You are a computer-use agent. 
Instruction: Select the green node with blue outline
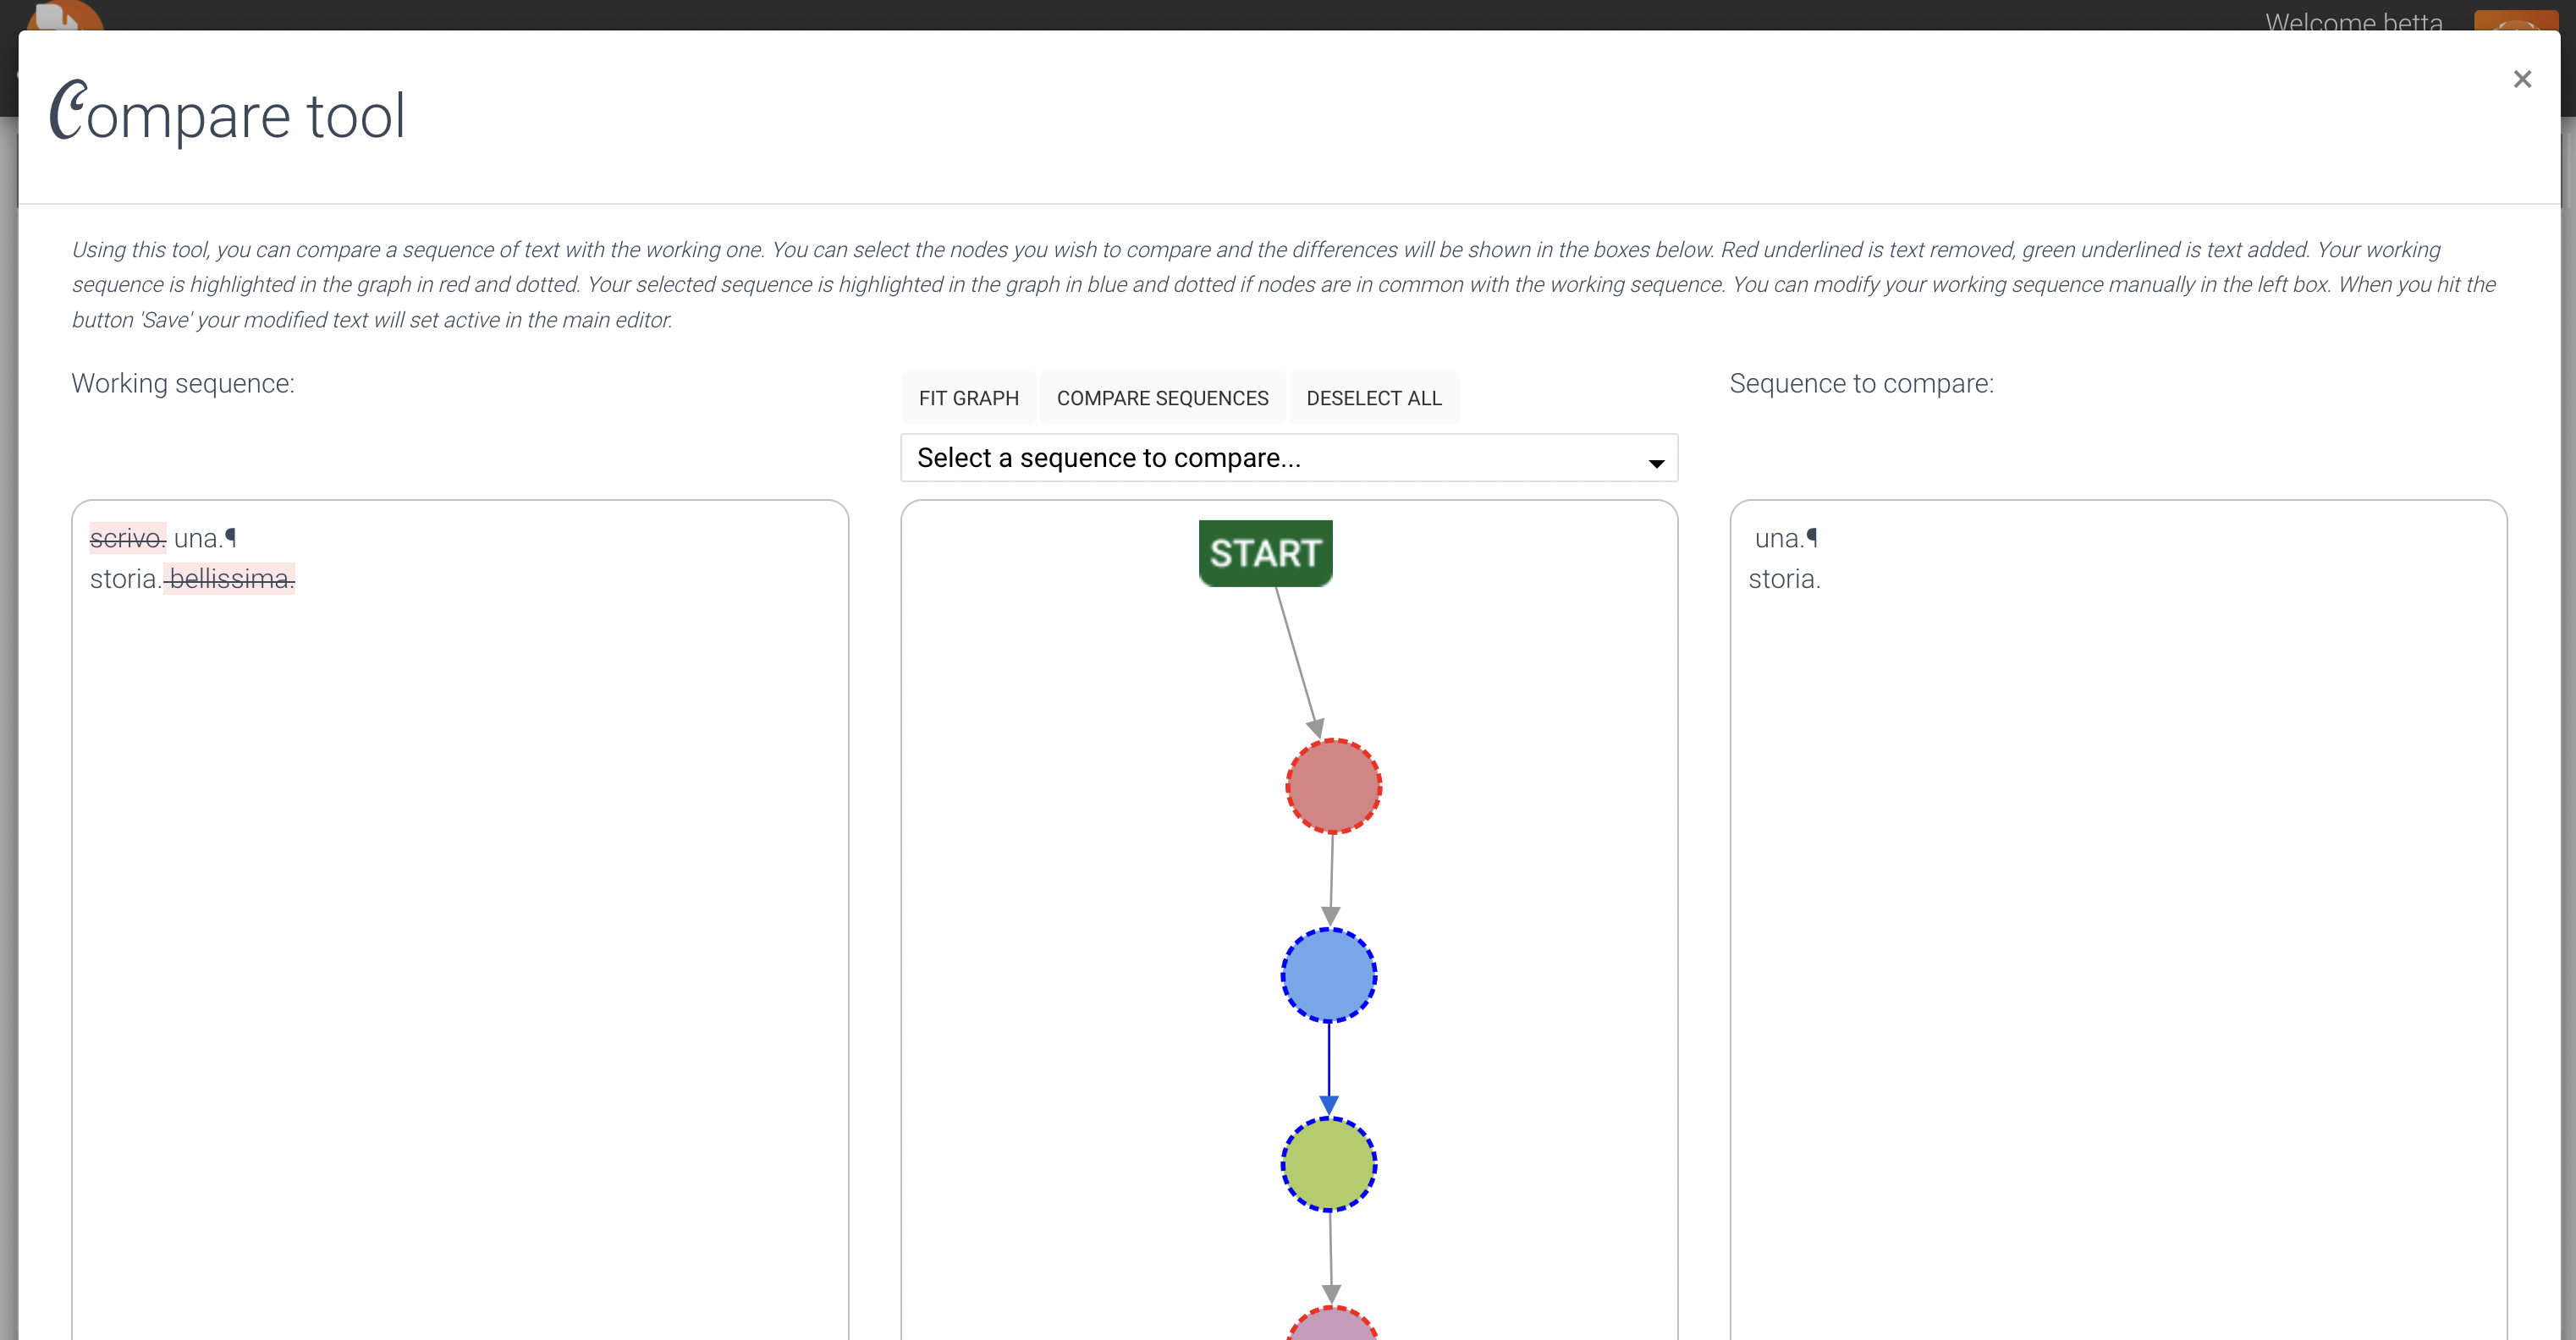[x=1329, y=1164]
